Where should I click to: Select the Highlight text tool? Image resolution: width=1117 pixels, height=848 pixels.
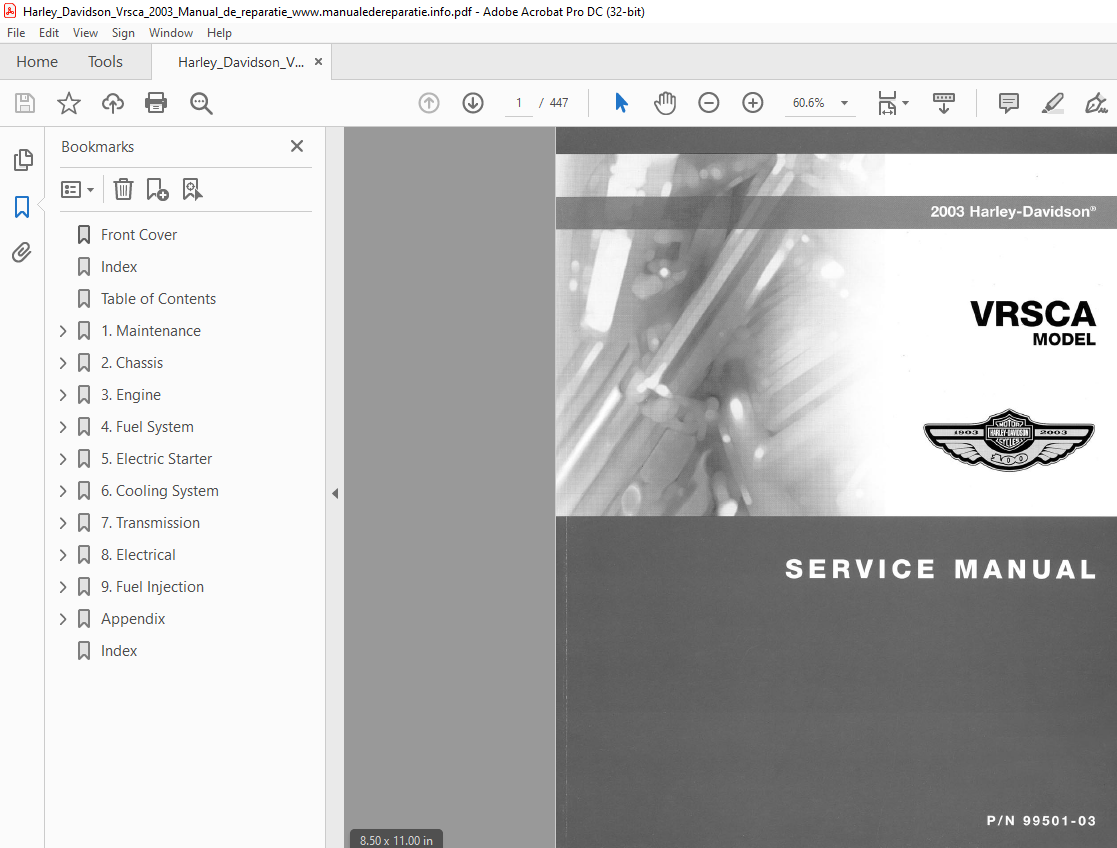[1053, 103]
